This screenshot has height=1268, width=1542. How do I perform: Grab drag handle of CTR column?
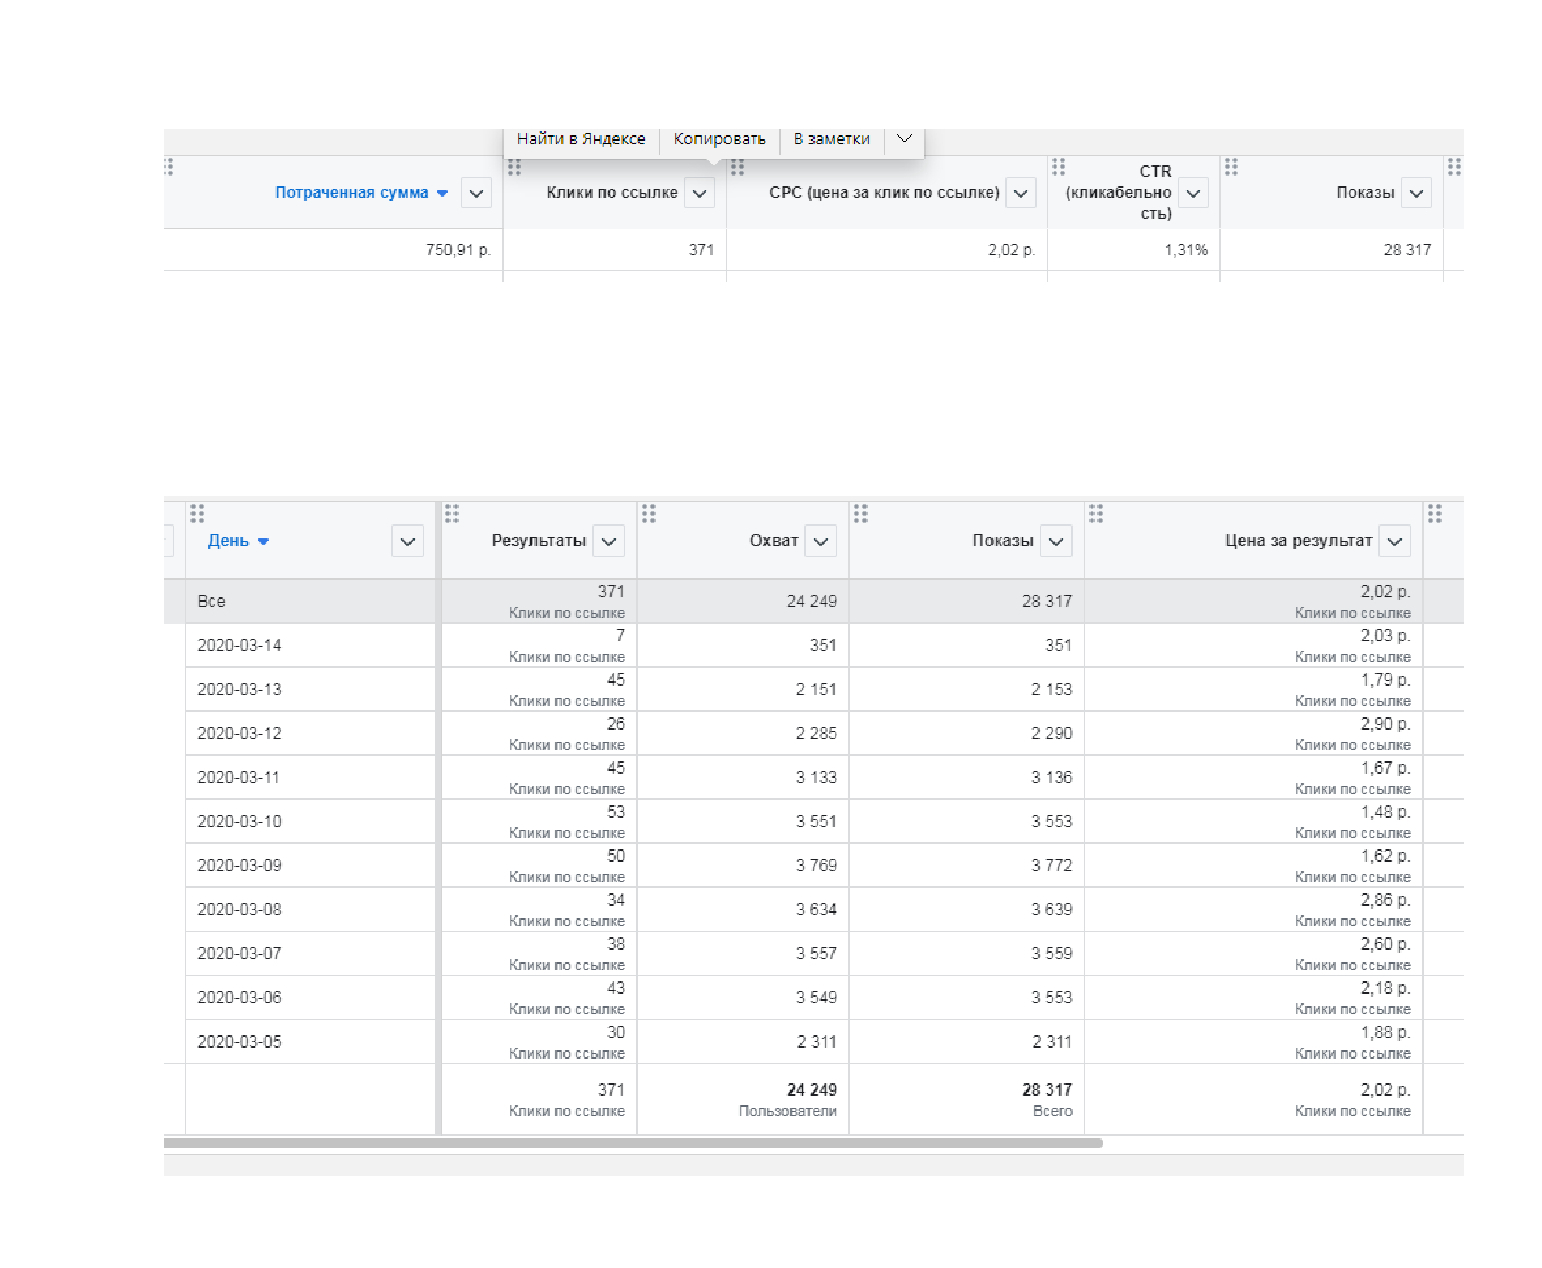(x=1058, y=167)
